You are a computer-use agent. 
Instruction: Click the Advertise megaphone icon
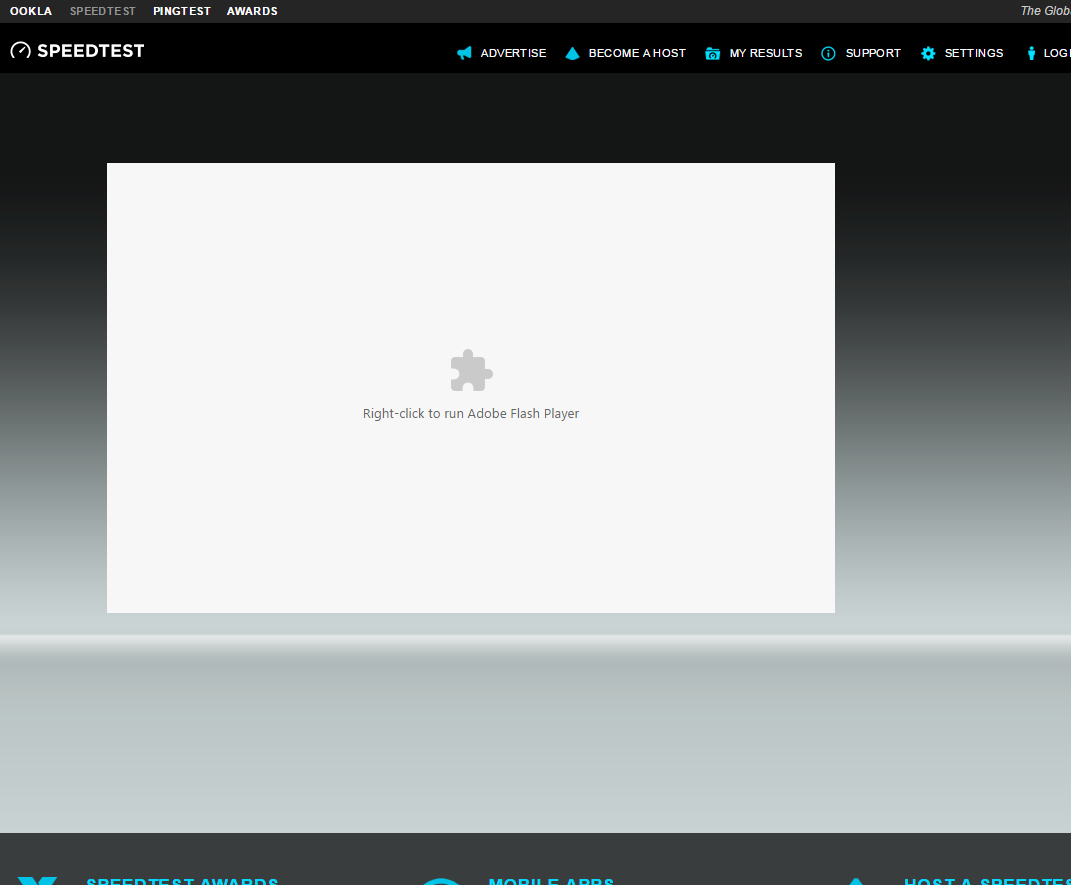click(462, 53)
